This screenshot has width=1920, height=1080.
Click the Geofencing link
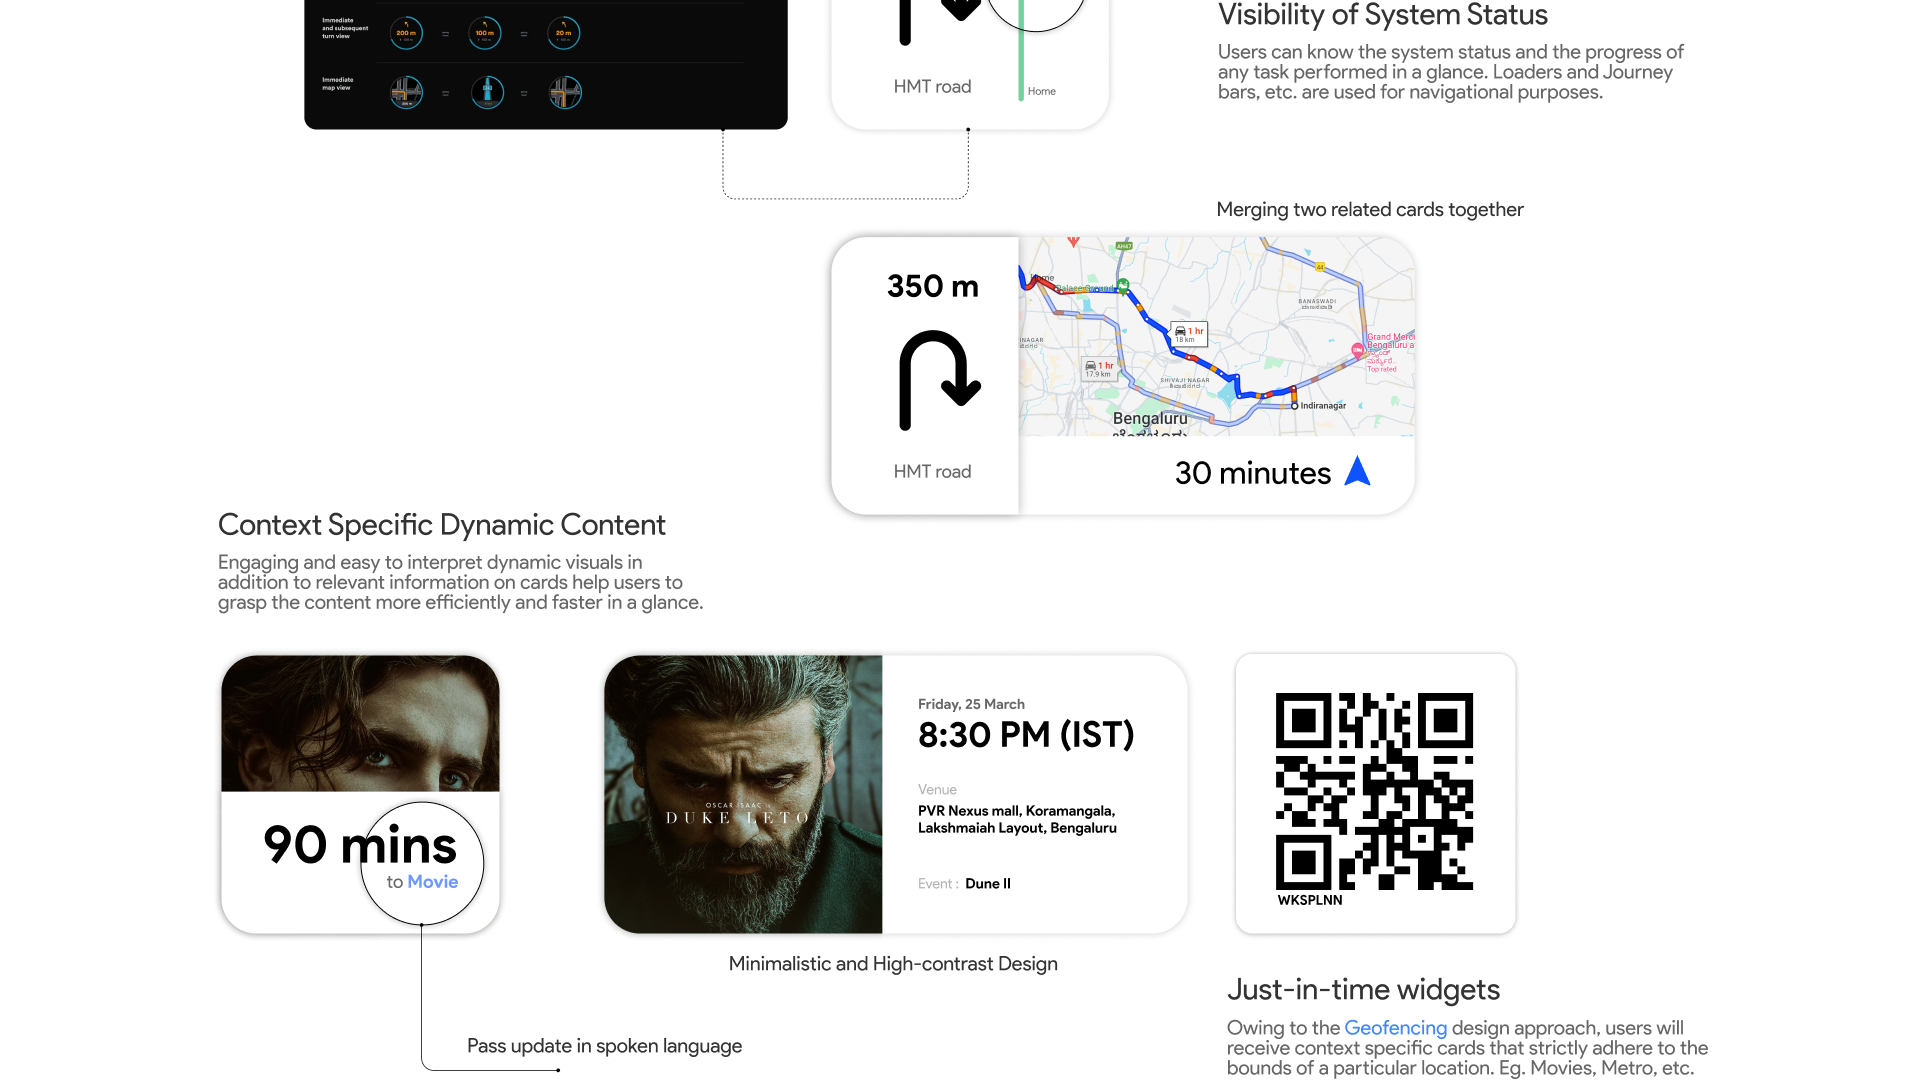coord(1395,1028)
